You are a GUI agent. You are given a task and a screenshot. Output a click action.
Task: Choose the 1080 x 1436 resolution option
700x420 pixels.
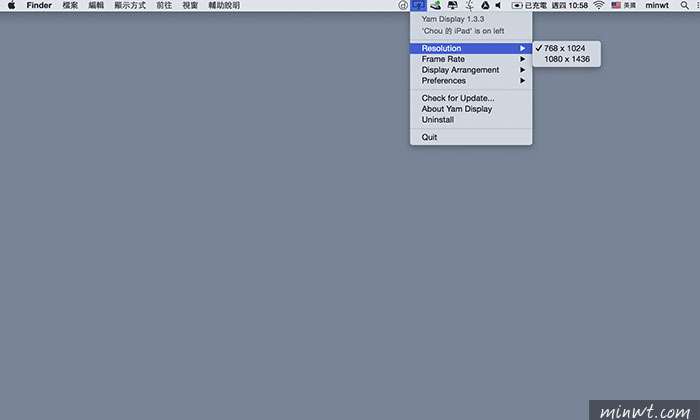pyautogui.click(x=567, y=59)
